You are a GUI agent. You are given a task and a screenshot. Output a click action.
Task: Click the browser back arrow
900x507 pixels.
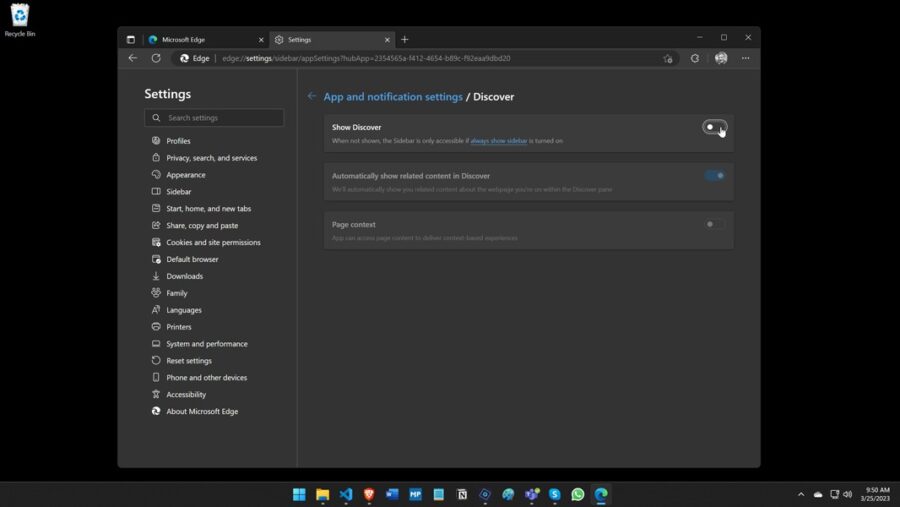coord(133,58)
